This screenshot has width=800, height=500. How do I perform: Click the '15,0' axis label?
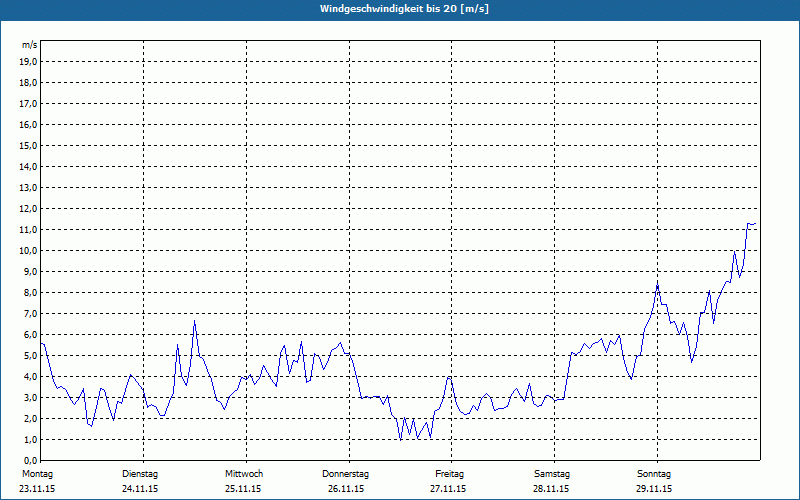[28, 145]
